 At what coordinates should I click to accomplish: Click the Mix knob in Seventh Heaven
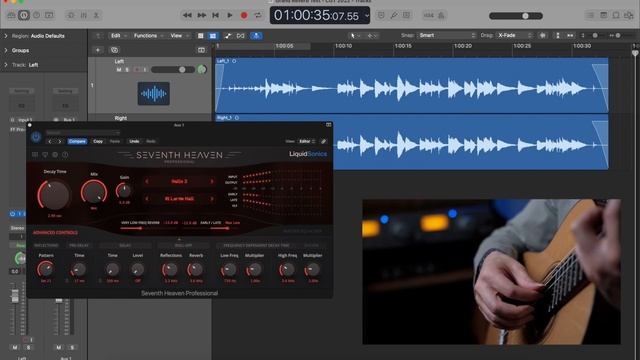[x=94, y=192]
